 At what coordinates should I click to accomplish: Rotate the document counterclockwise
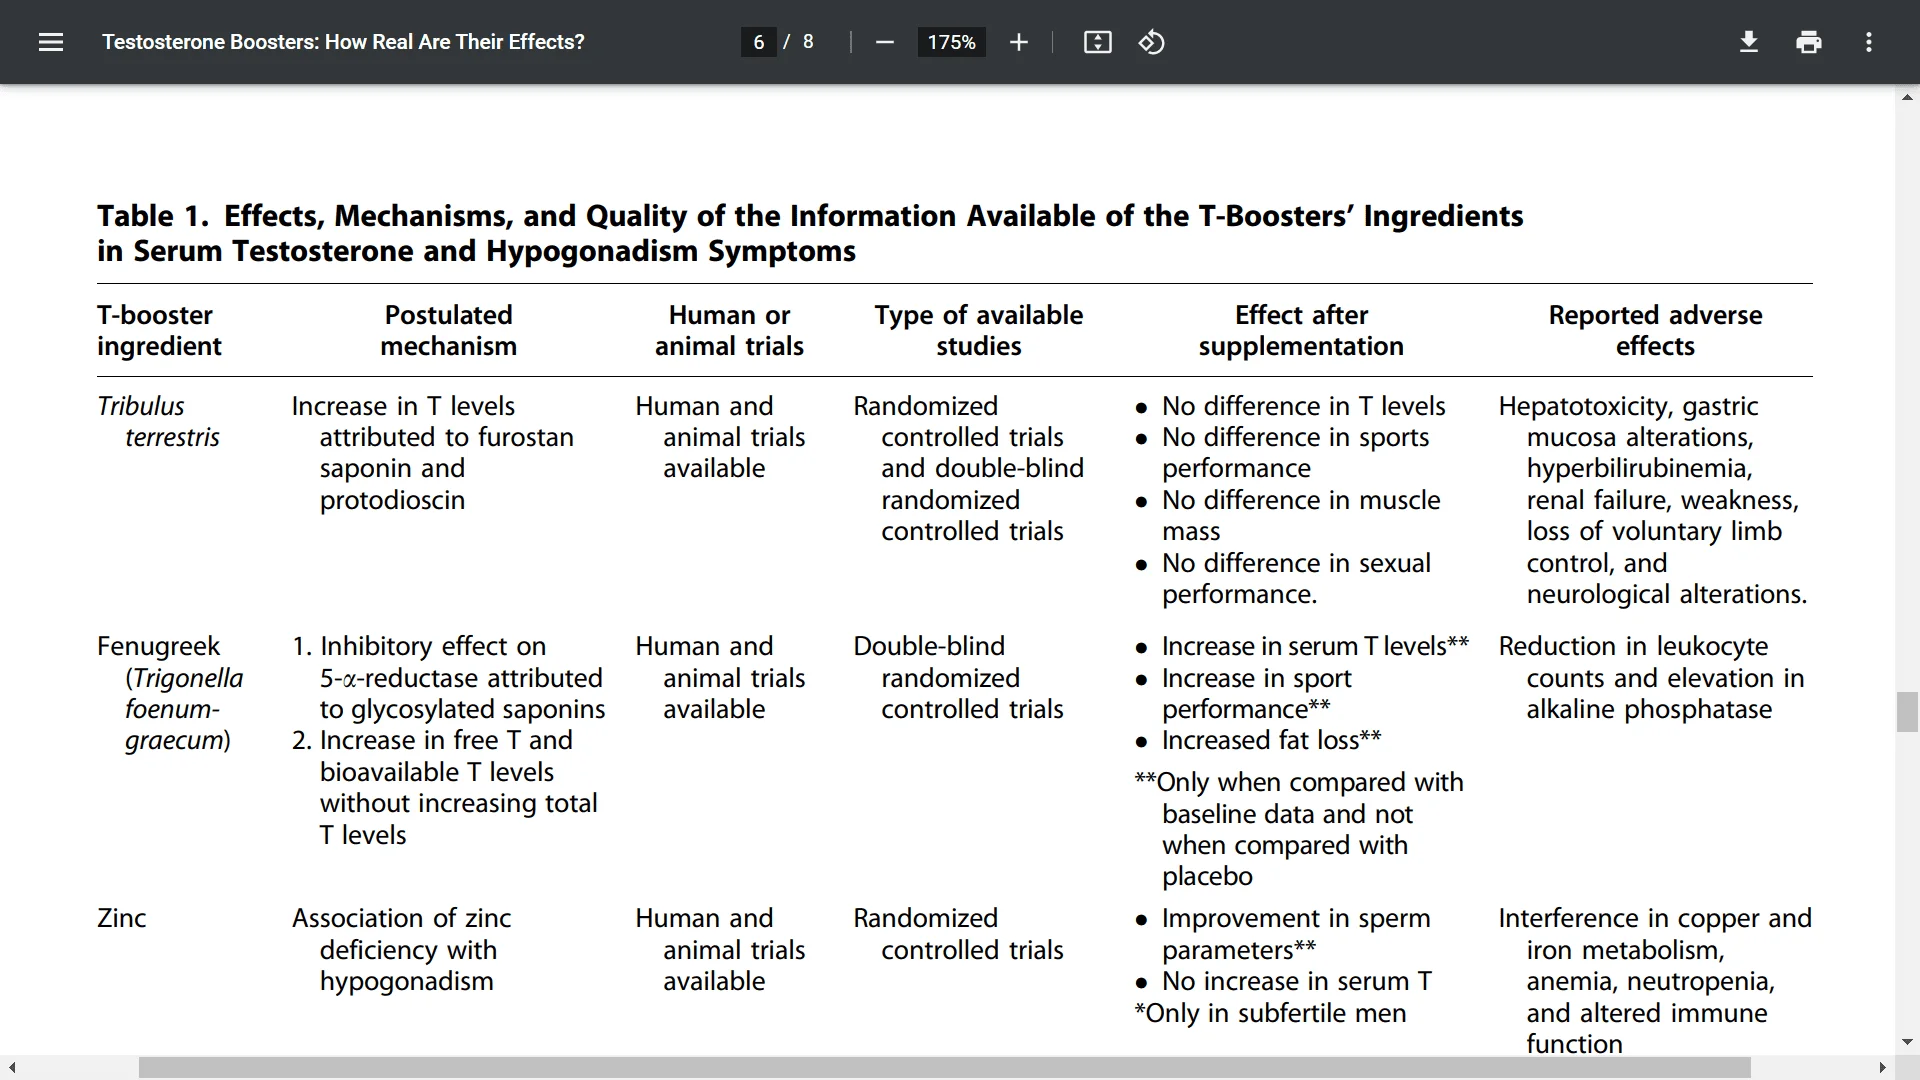tap(1151, 42)
